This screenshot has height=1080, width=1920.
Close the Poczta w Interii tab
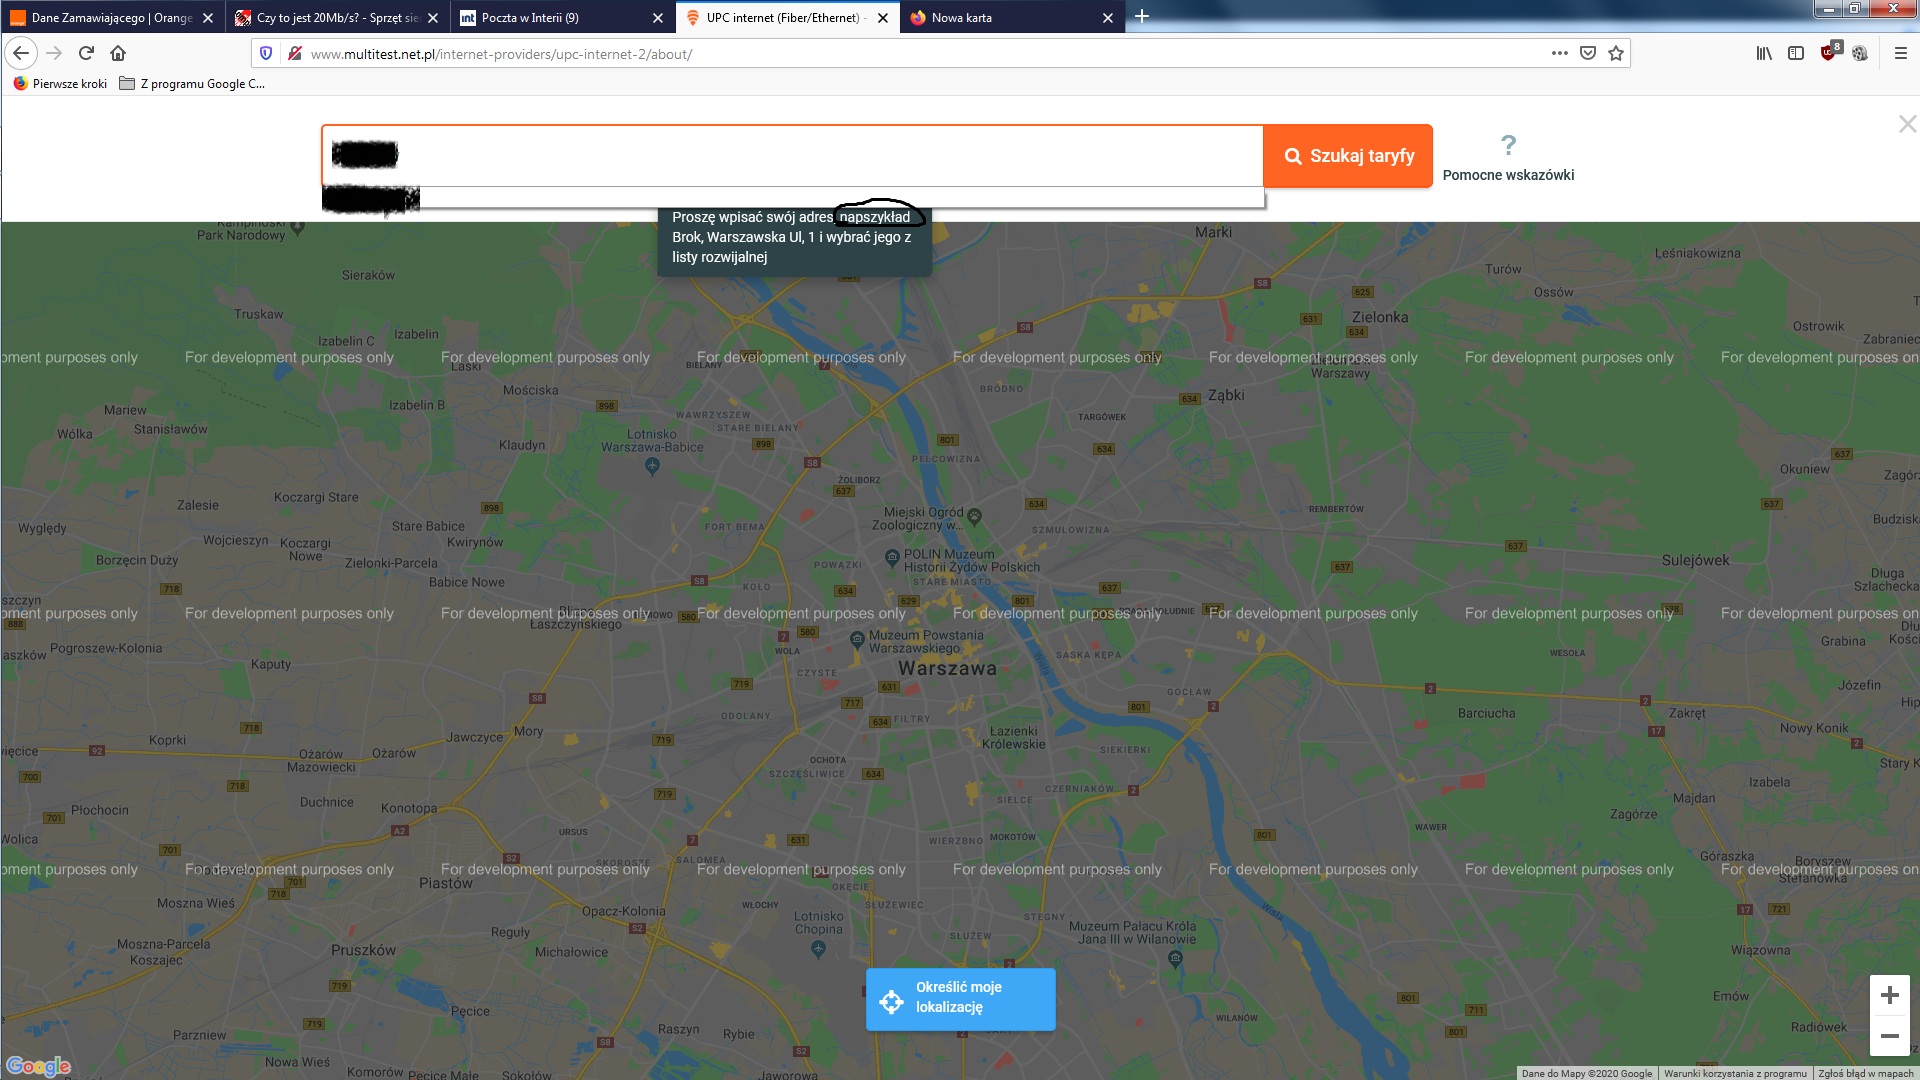pos(657,18)
